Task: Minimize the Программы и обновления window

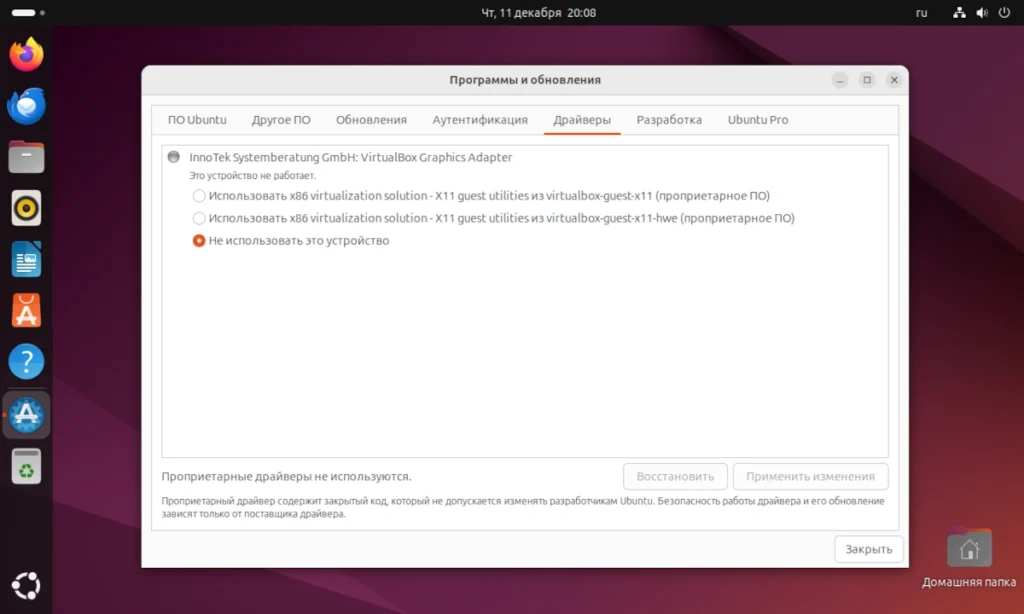Action: [x=840, y=80]
